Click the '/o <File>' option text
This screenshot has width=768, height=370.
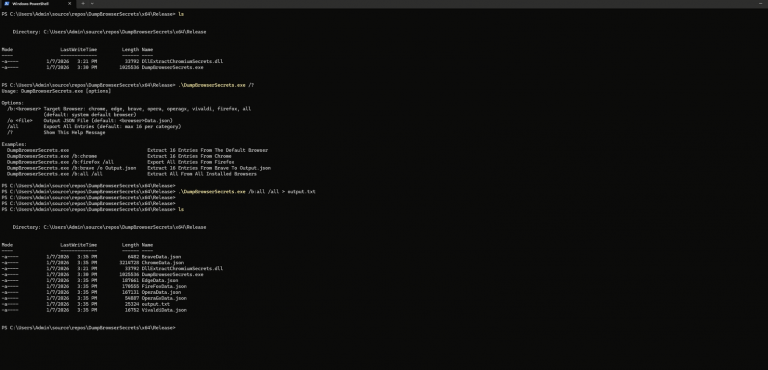(x=20, y=121)
